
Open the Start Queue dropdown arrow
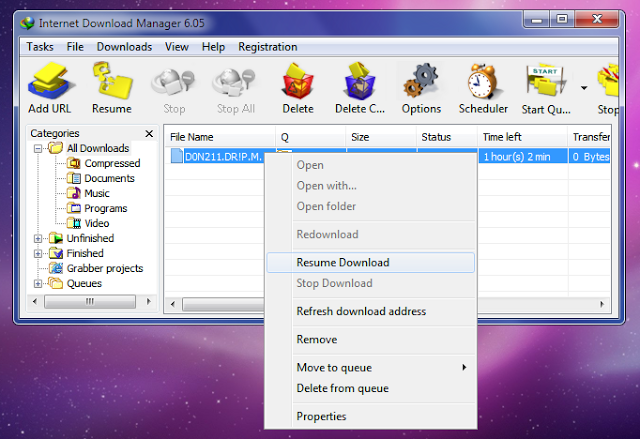coord(584,88)
